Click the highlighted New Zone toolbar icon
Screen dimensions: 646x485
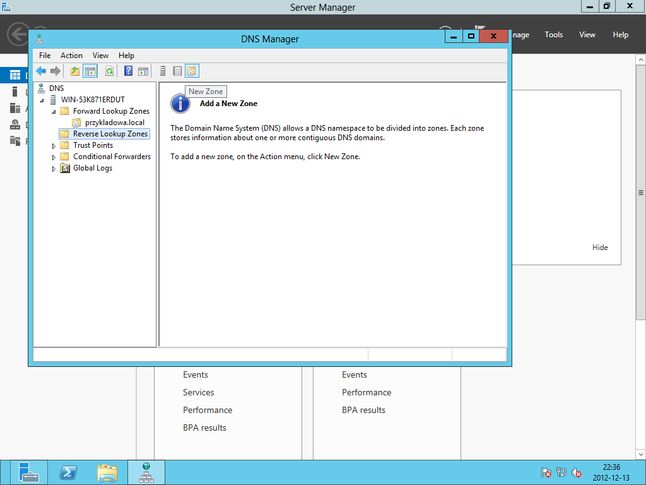(192, 71)
